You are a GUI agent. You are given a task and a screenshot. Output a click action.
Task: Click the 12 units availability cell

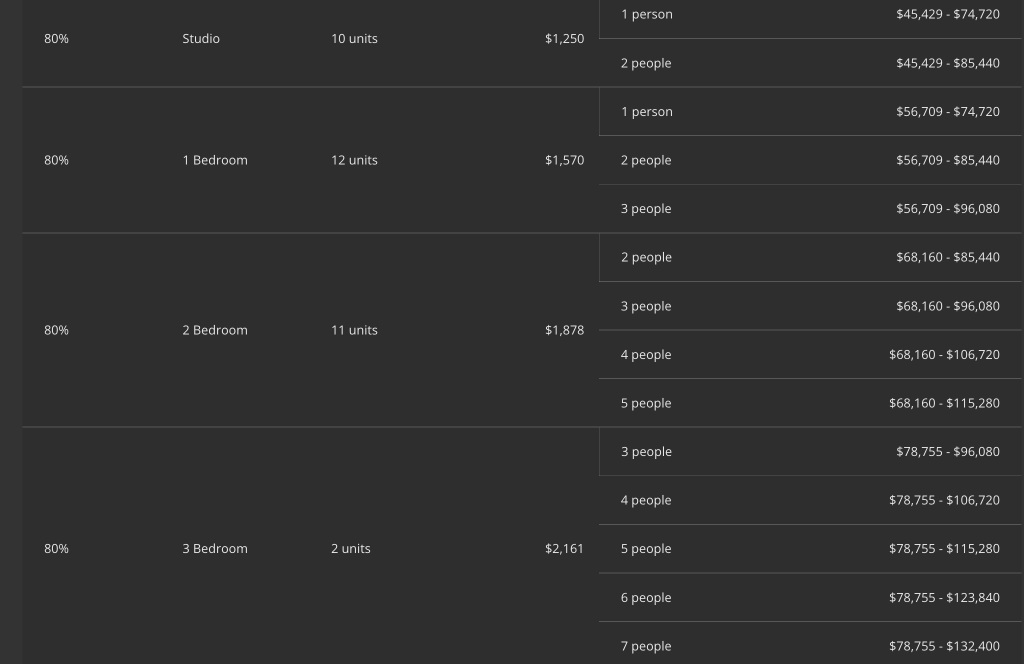click(x=354, y=160)
